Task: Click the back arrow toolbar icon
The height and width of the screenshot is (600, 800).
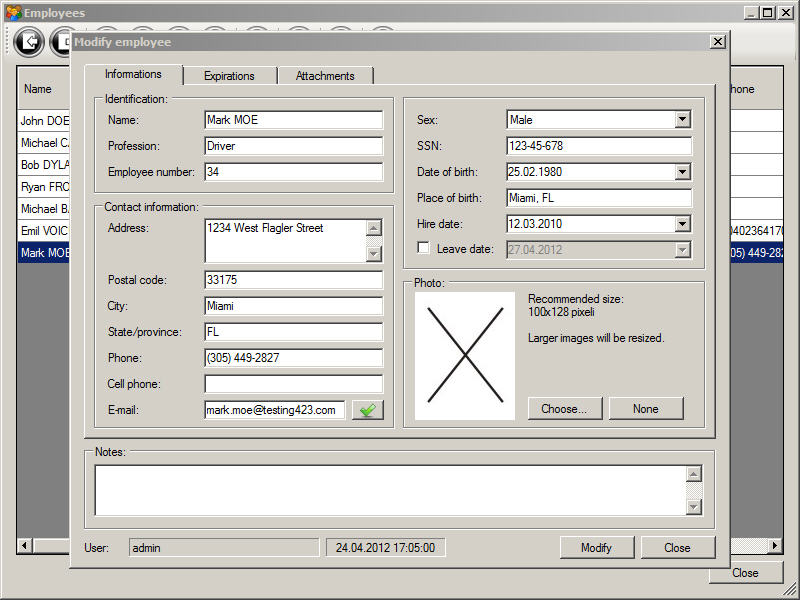Action: (29, 42)
